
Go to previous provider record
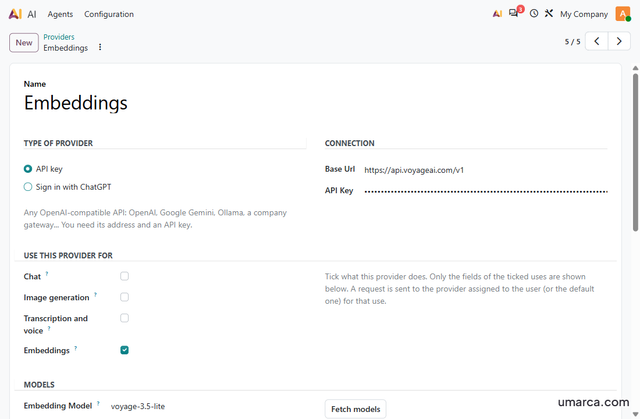tap(597, 41)
